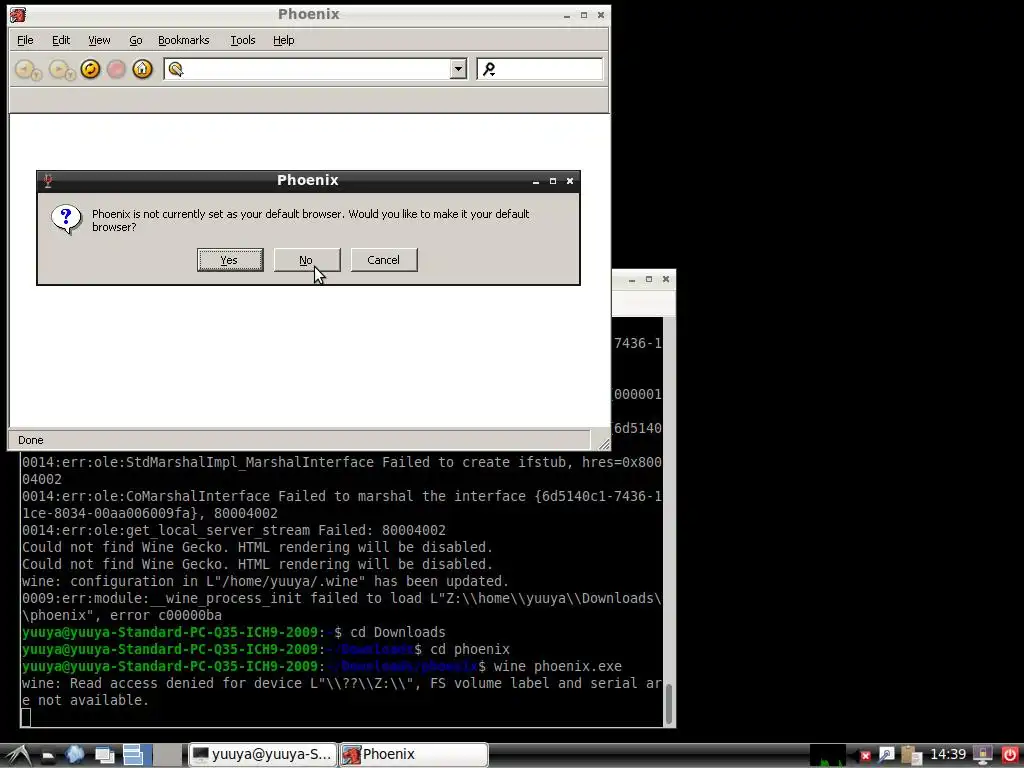Open the Go menu

(136, 40)
